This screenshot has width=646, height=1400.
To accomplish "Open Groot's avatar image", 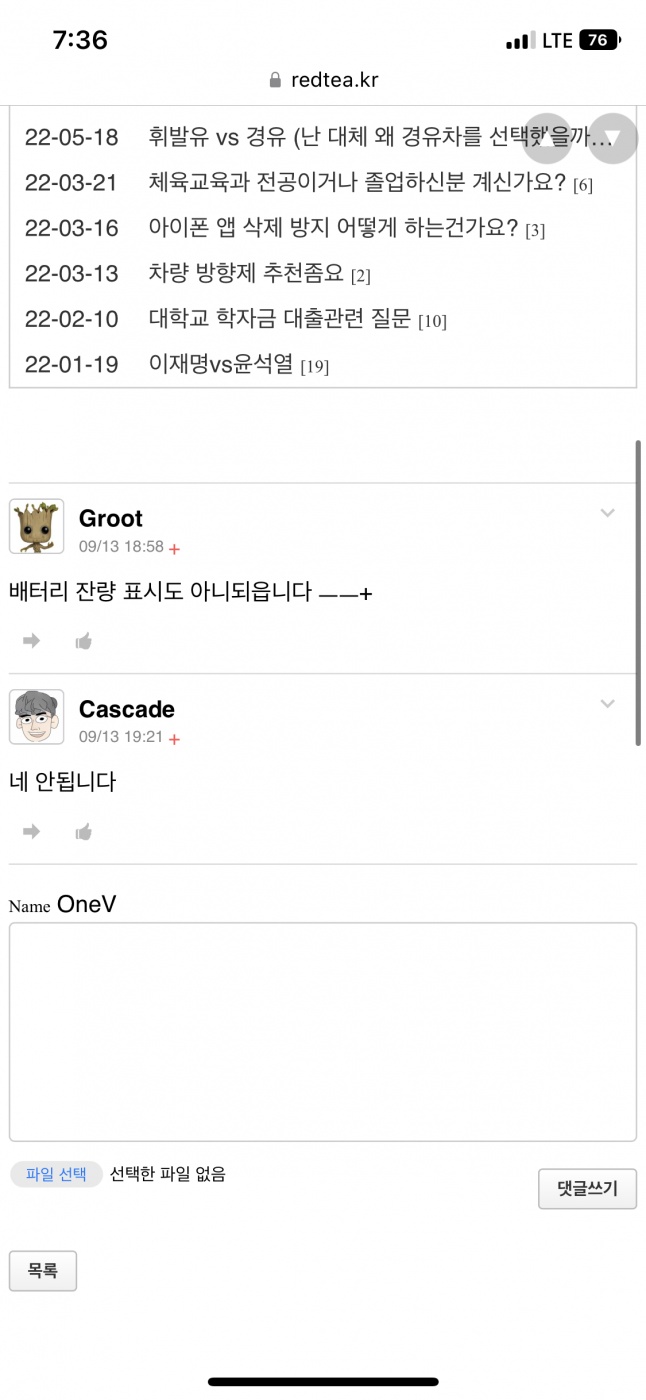I will (x=37, y=526).
